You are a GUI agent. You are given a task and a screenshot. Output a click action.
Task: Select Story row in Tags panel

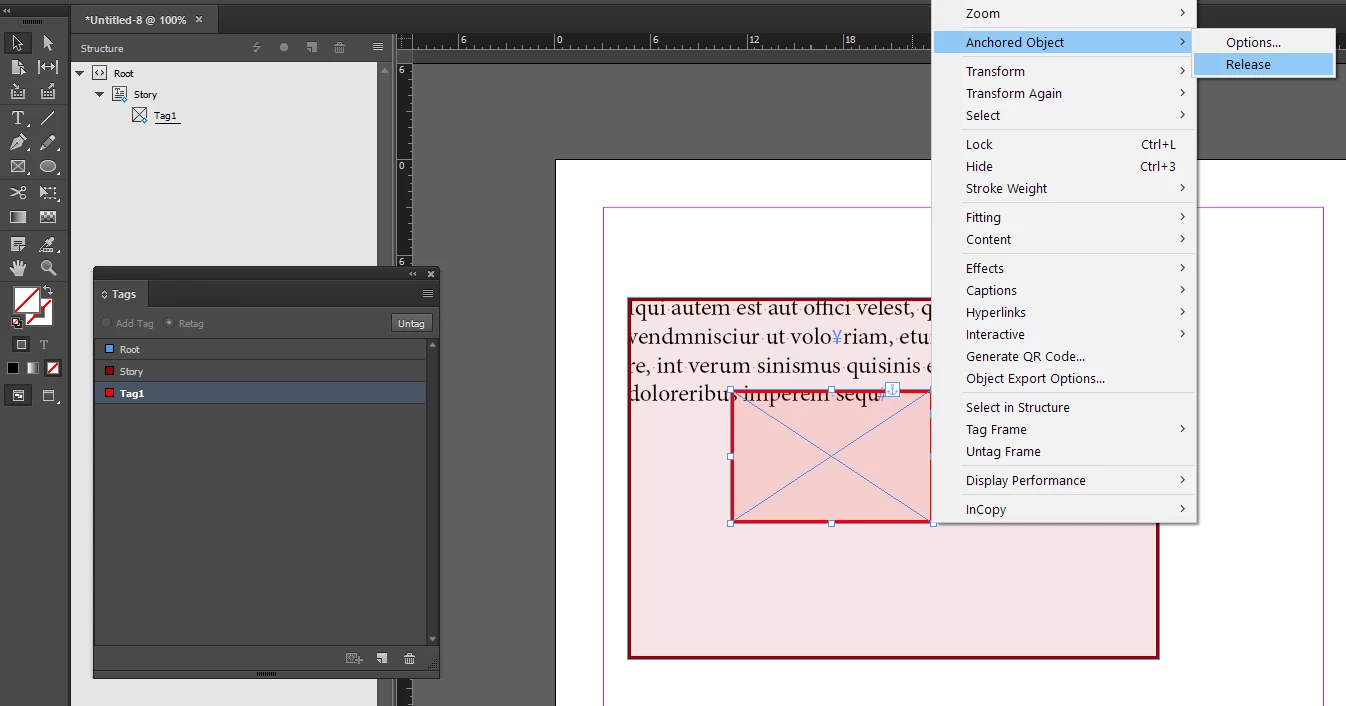point(260,371)
